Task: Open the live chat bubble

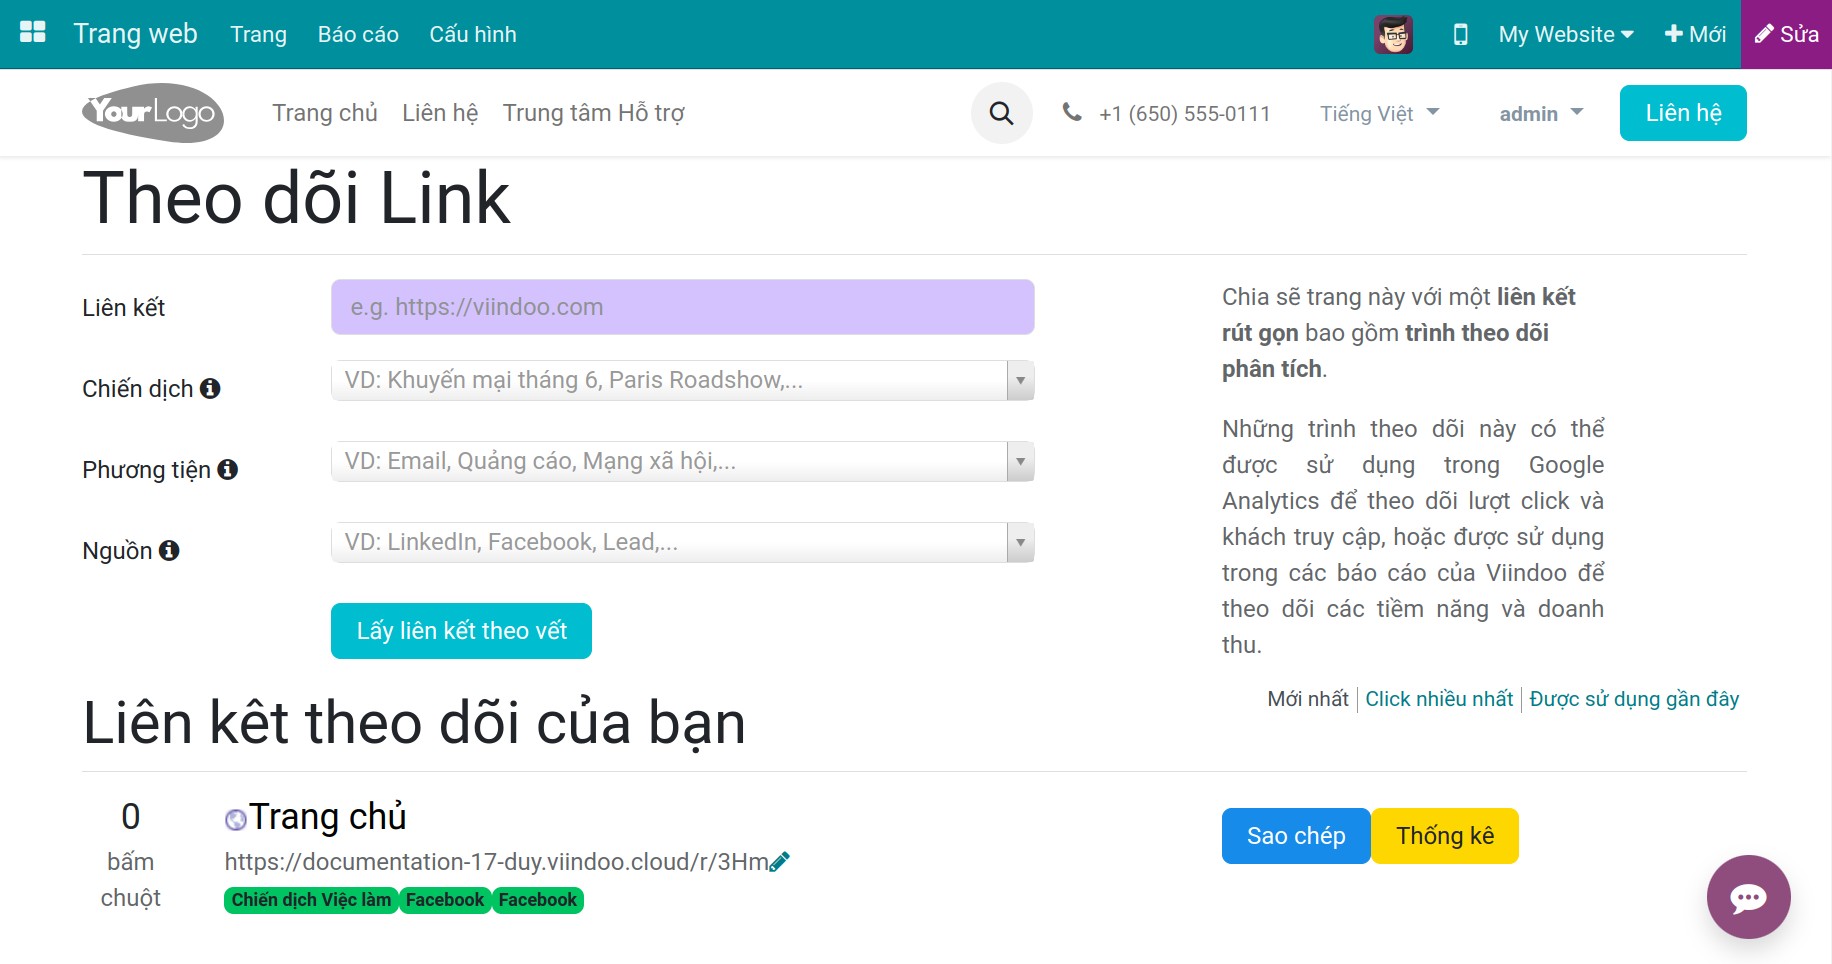Action: click(1748, 897)
